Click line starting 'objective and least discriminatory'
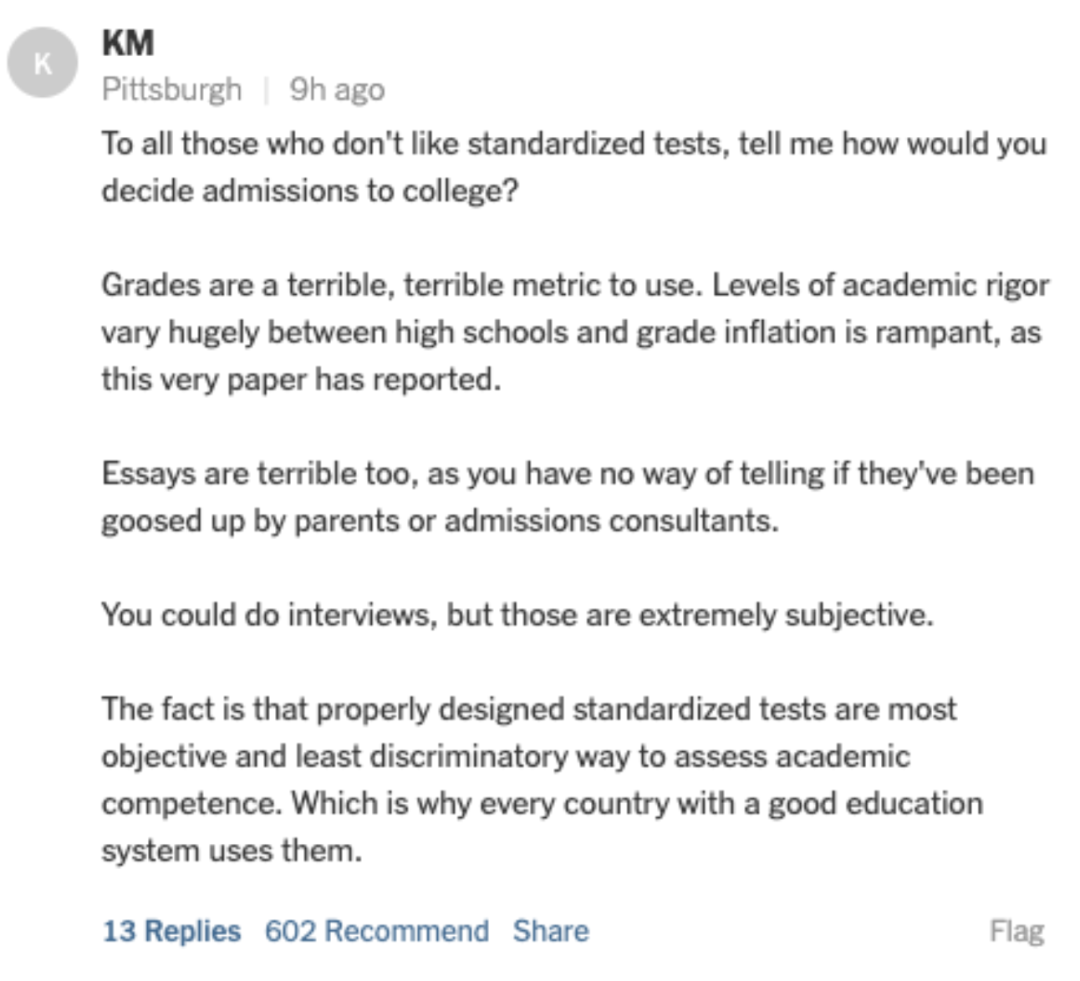The width and height of the screenshot is (1080, 981). [506, 756]
